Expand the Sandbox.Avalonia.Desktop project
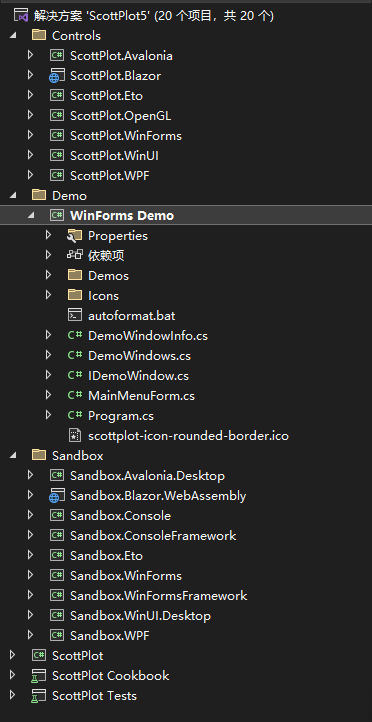Viewport: 372px width, 722px height. pyautogui.click(x=30, y=475)
